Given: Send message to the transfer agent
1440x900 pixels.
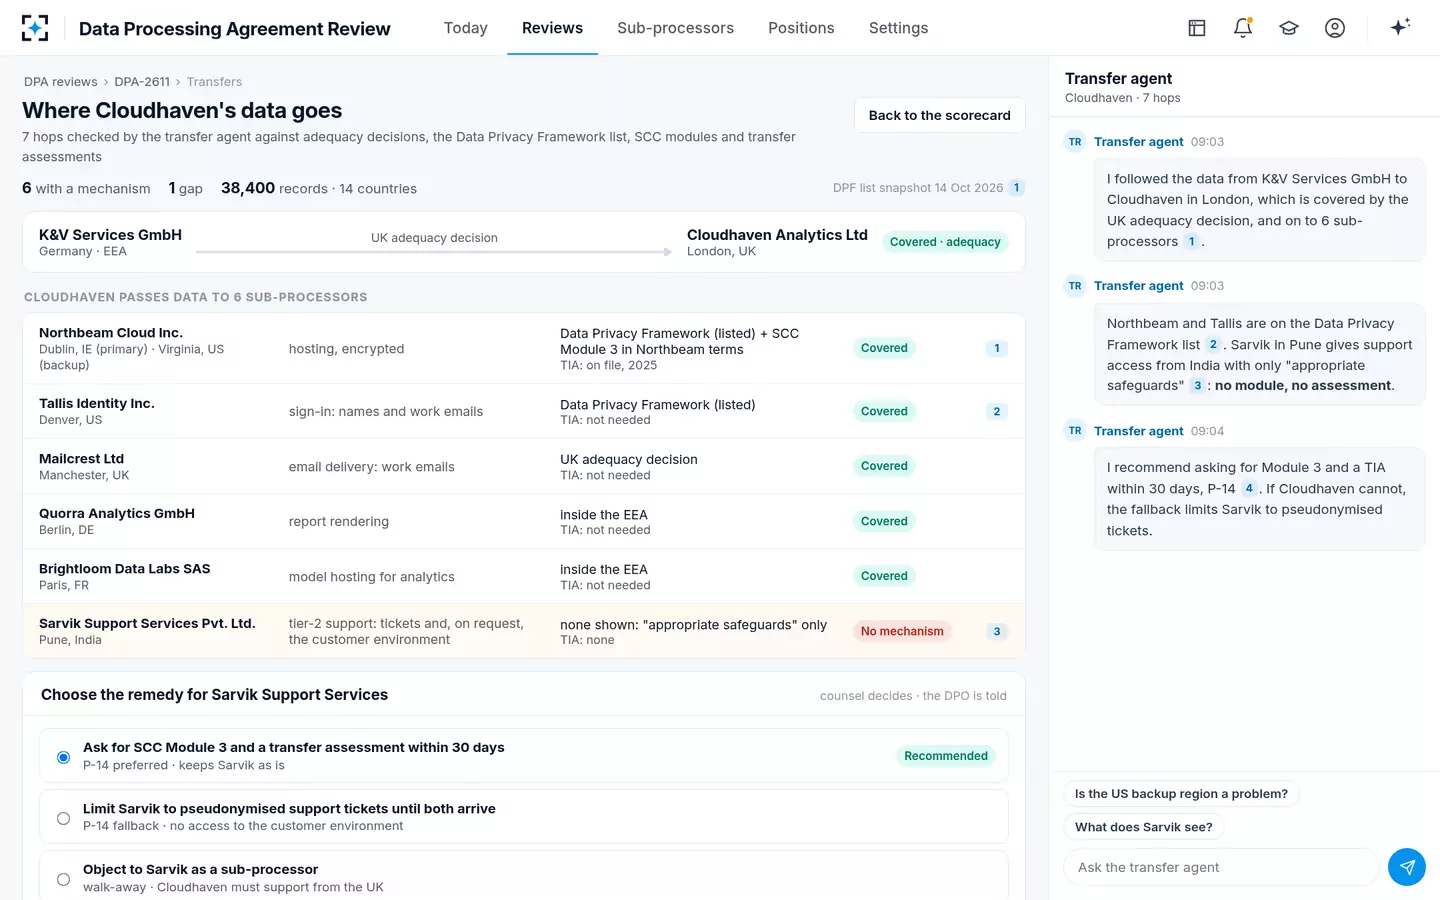Looking at the screenshot, I should click(1407, 867).
